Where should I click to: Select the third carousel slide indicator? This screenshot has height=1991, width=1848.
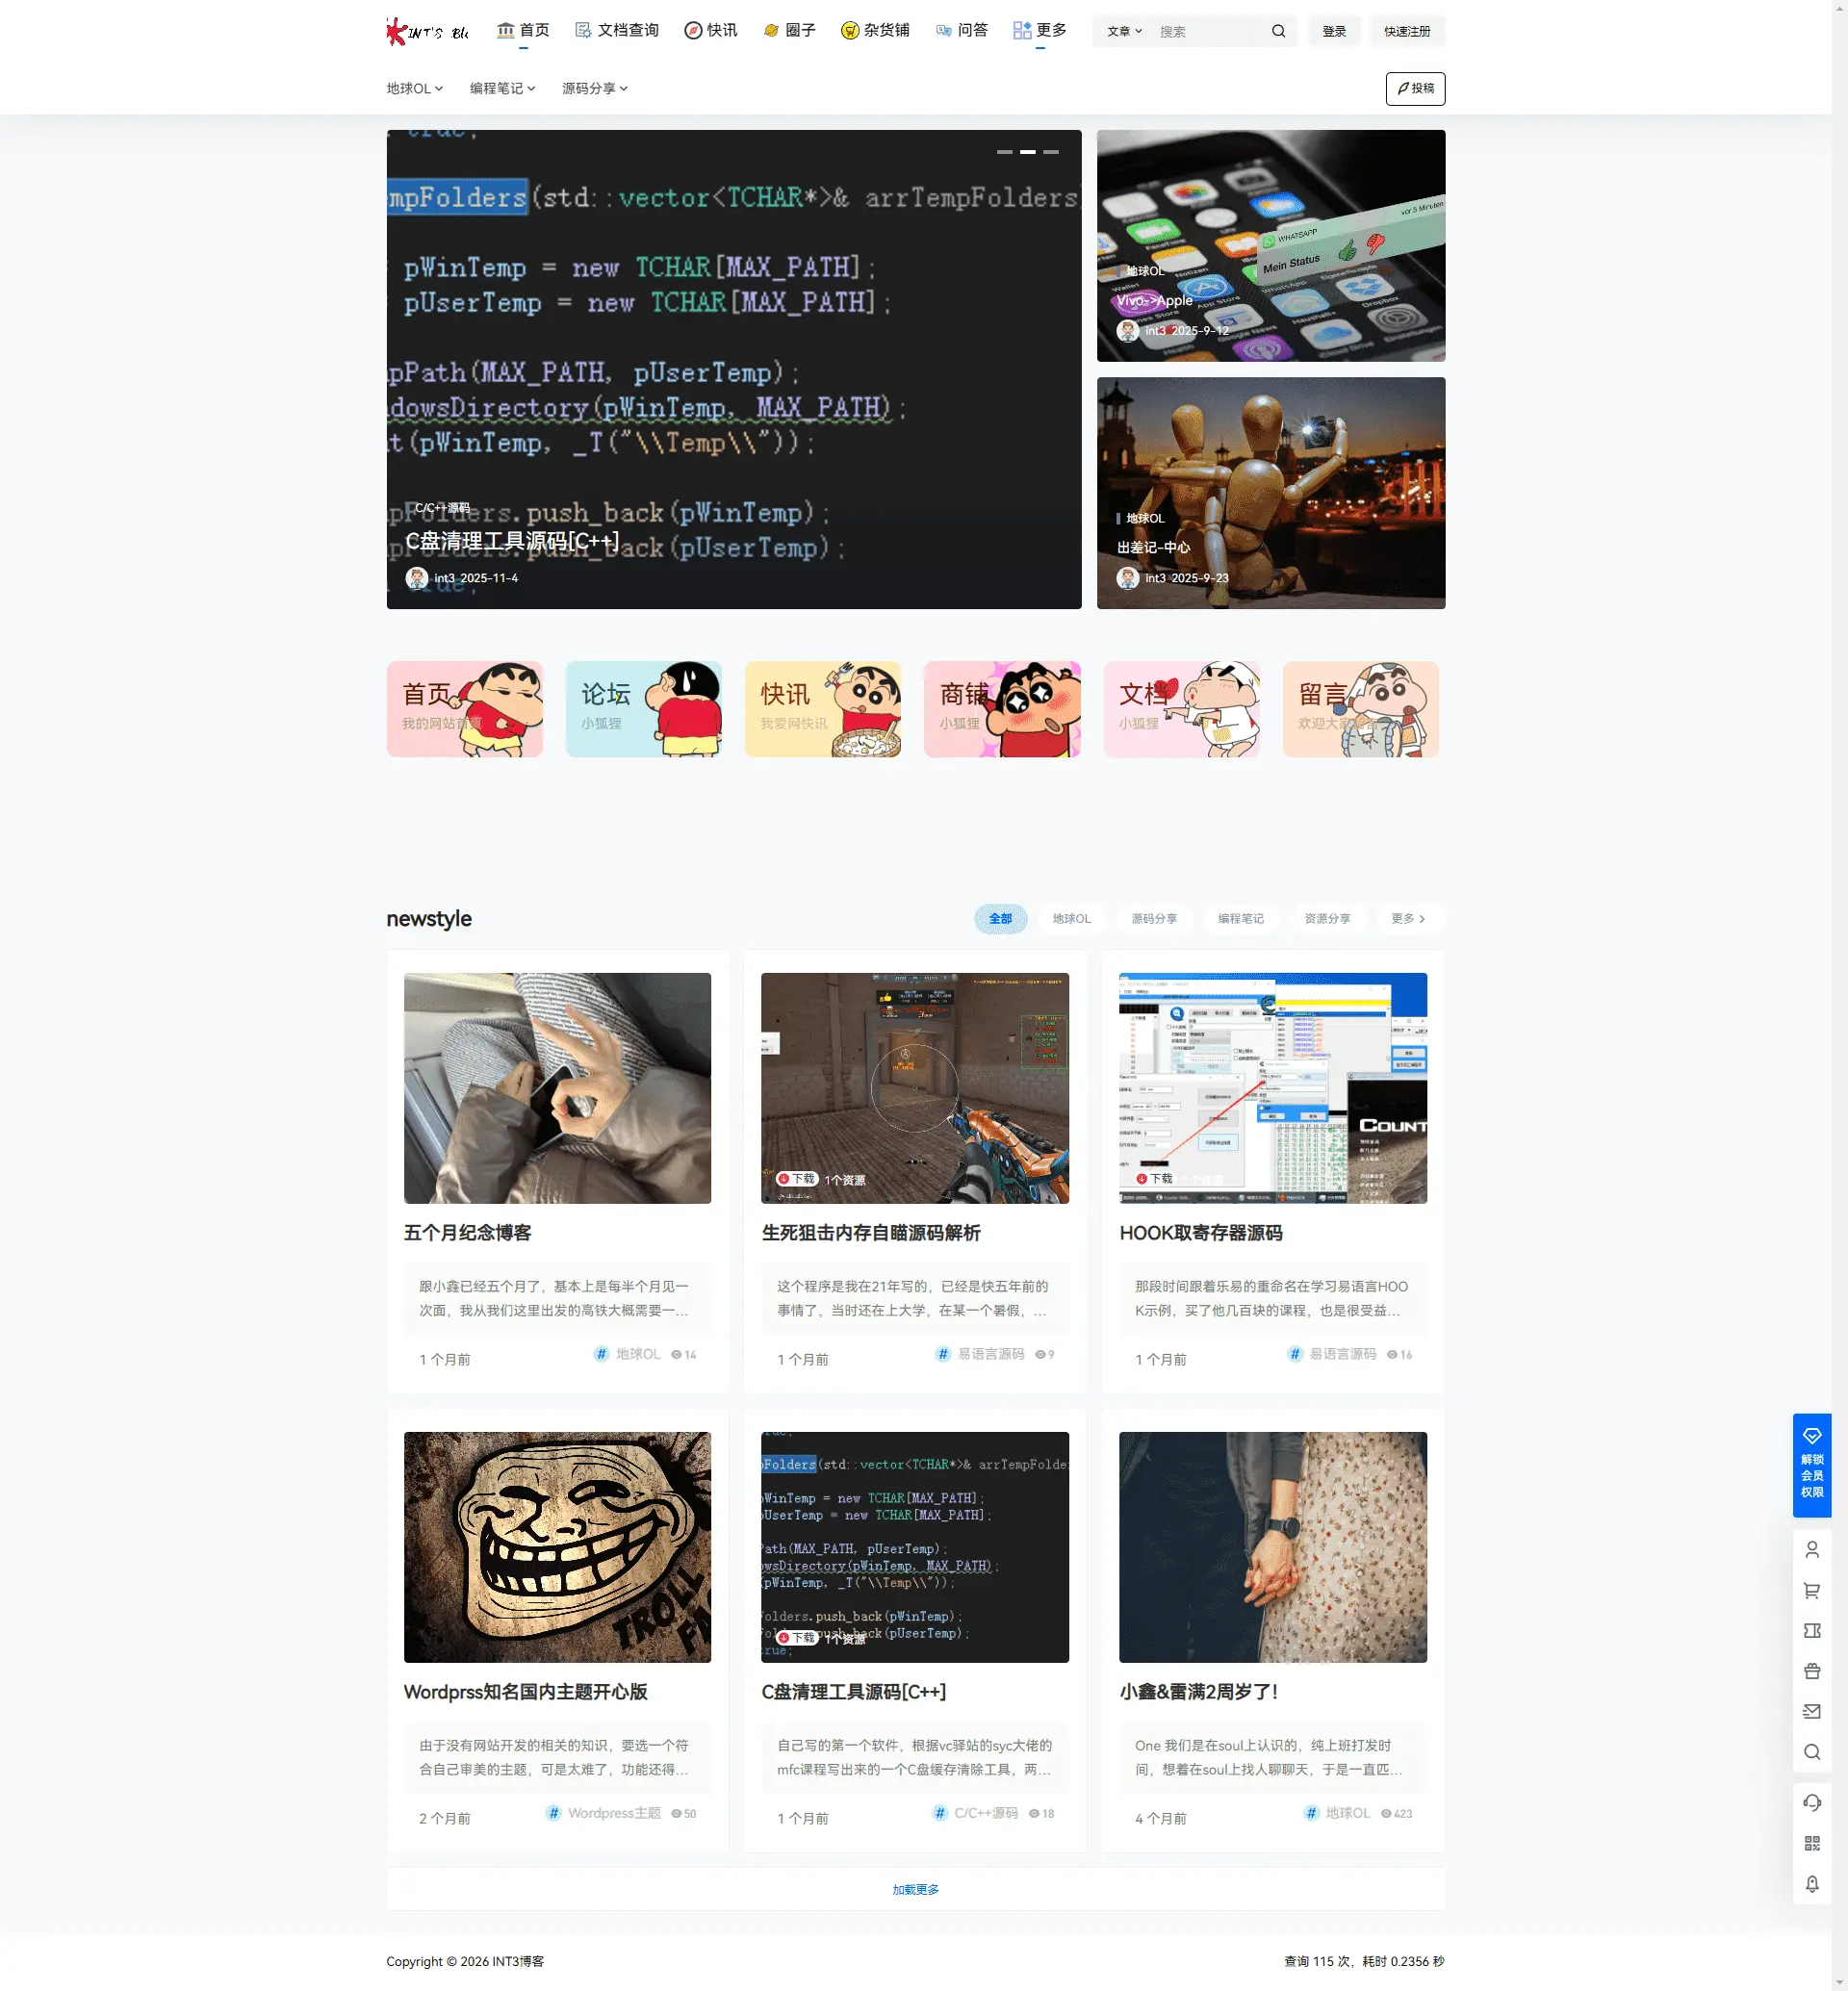[x=1050, y=152]
